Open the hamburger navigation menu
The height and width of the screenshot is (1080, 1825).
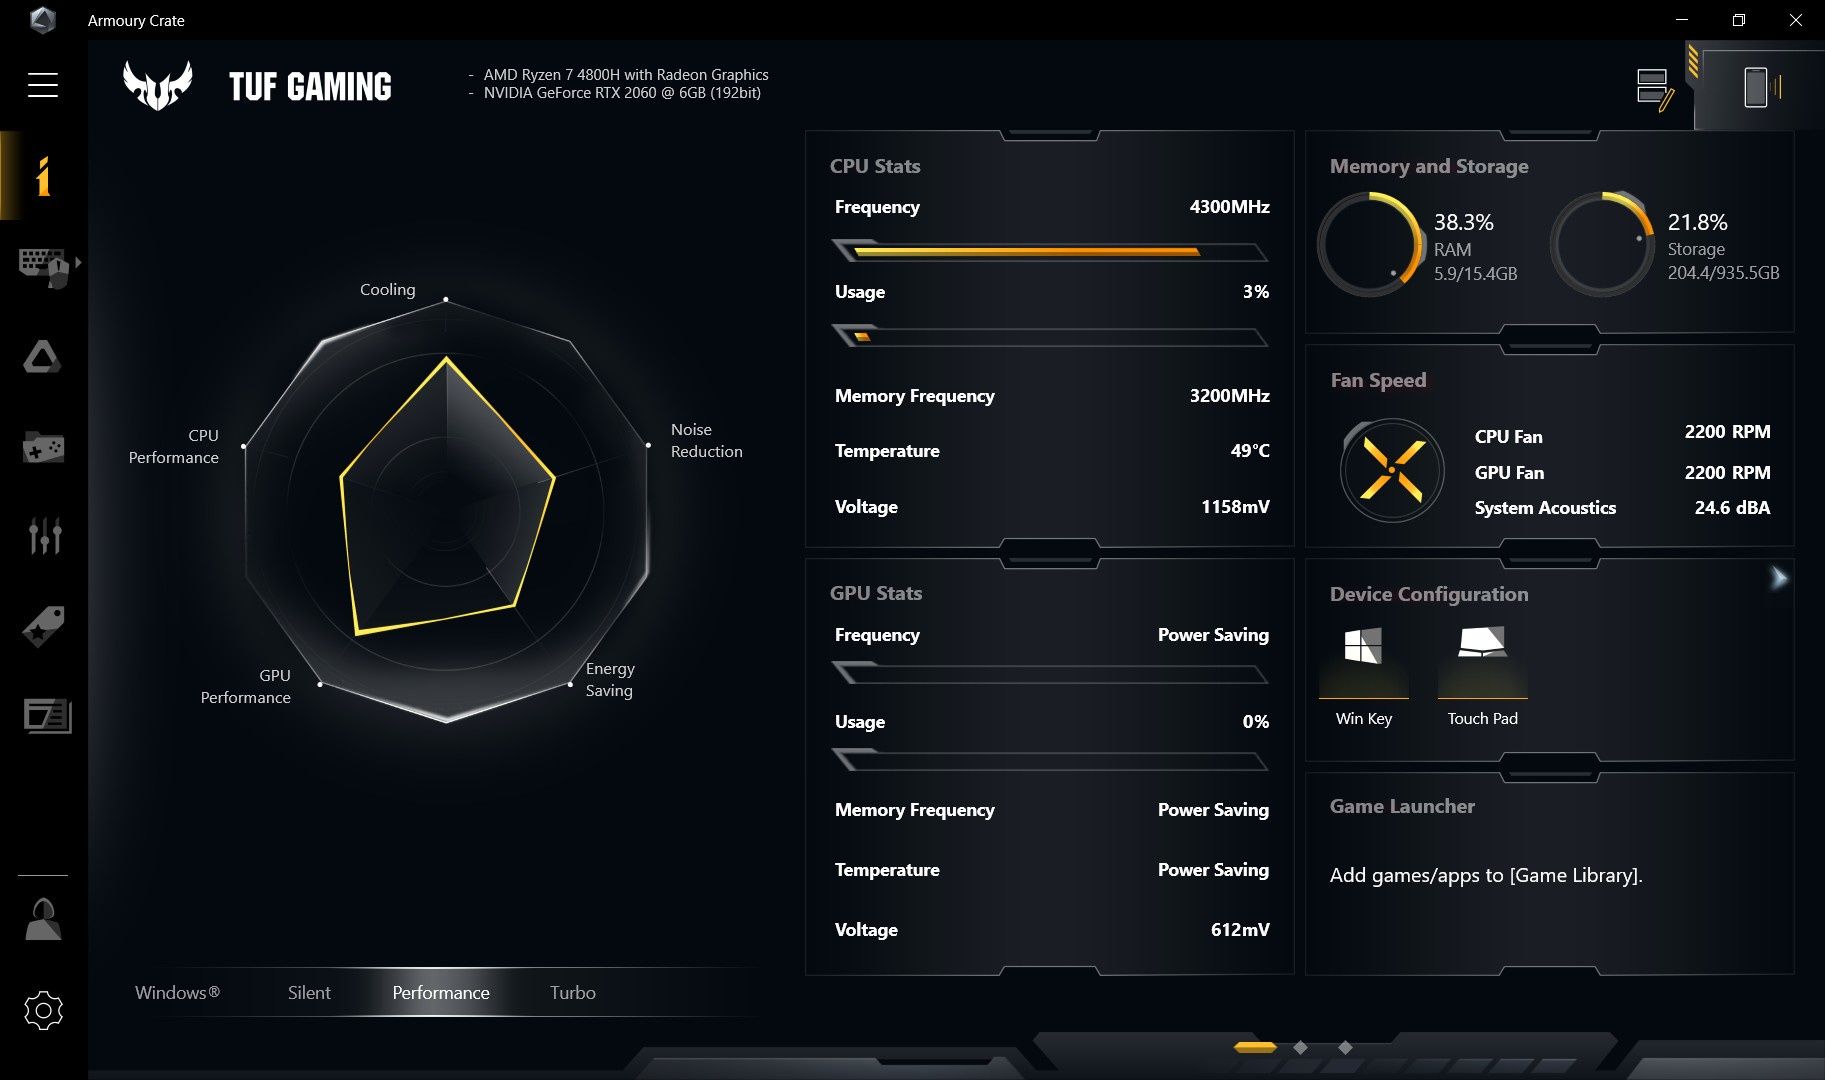point(43,85)
